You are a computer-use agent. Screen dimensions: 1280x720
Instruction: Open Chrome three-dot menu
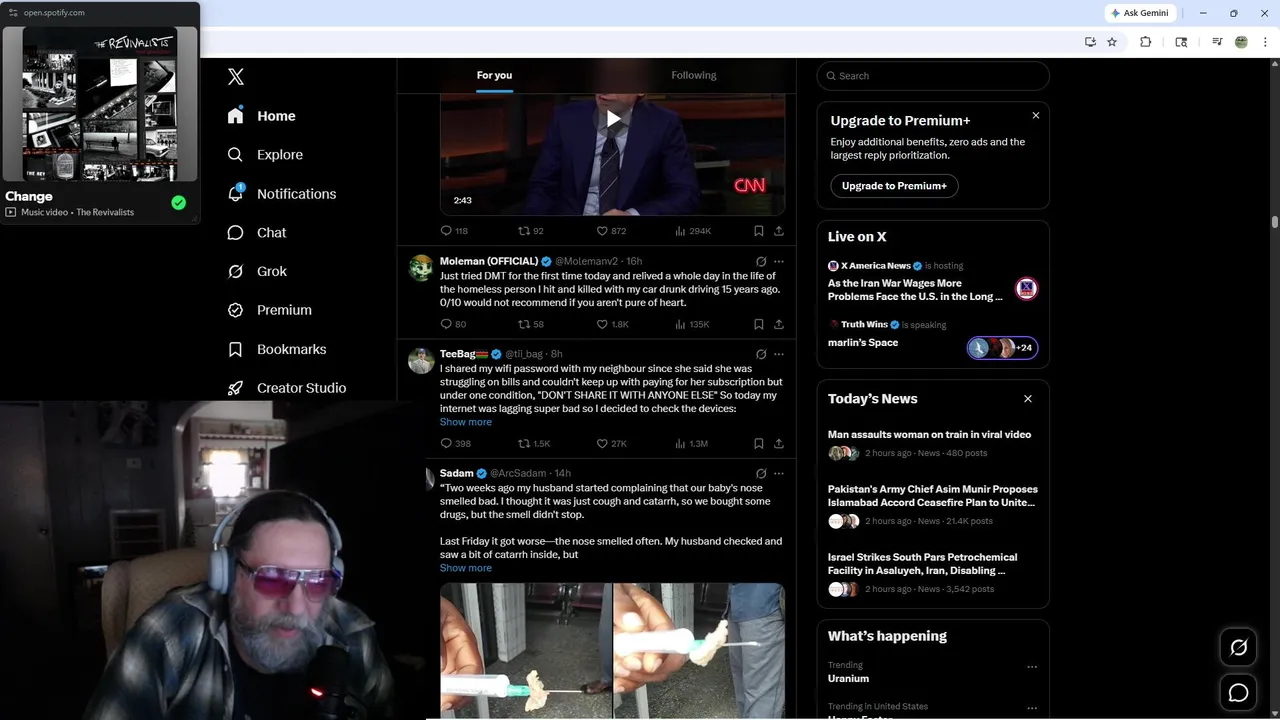tap(1266, 42)
